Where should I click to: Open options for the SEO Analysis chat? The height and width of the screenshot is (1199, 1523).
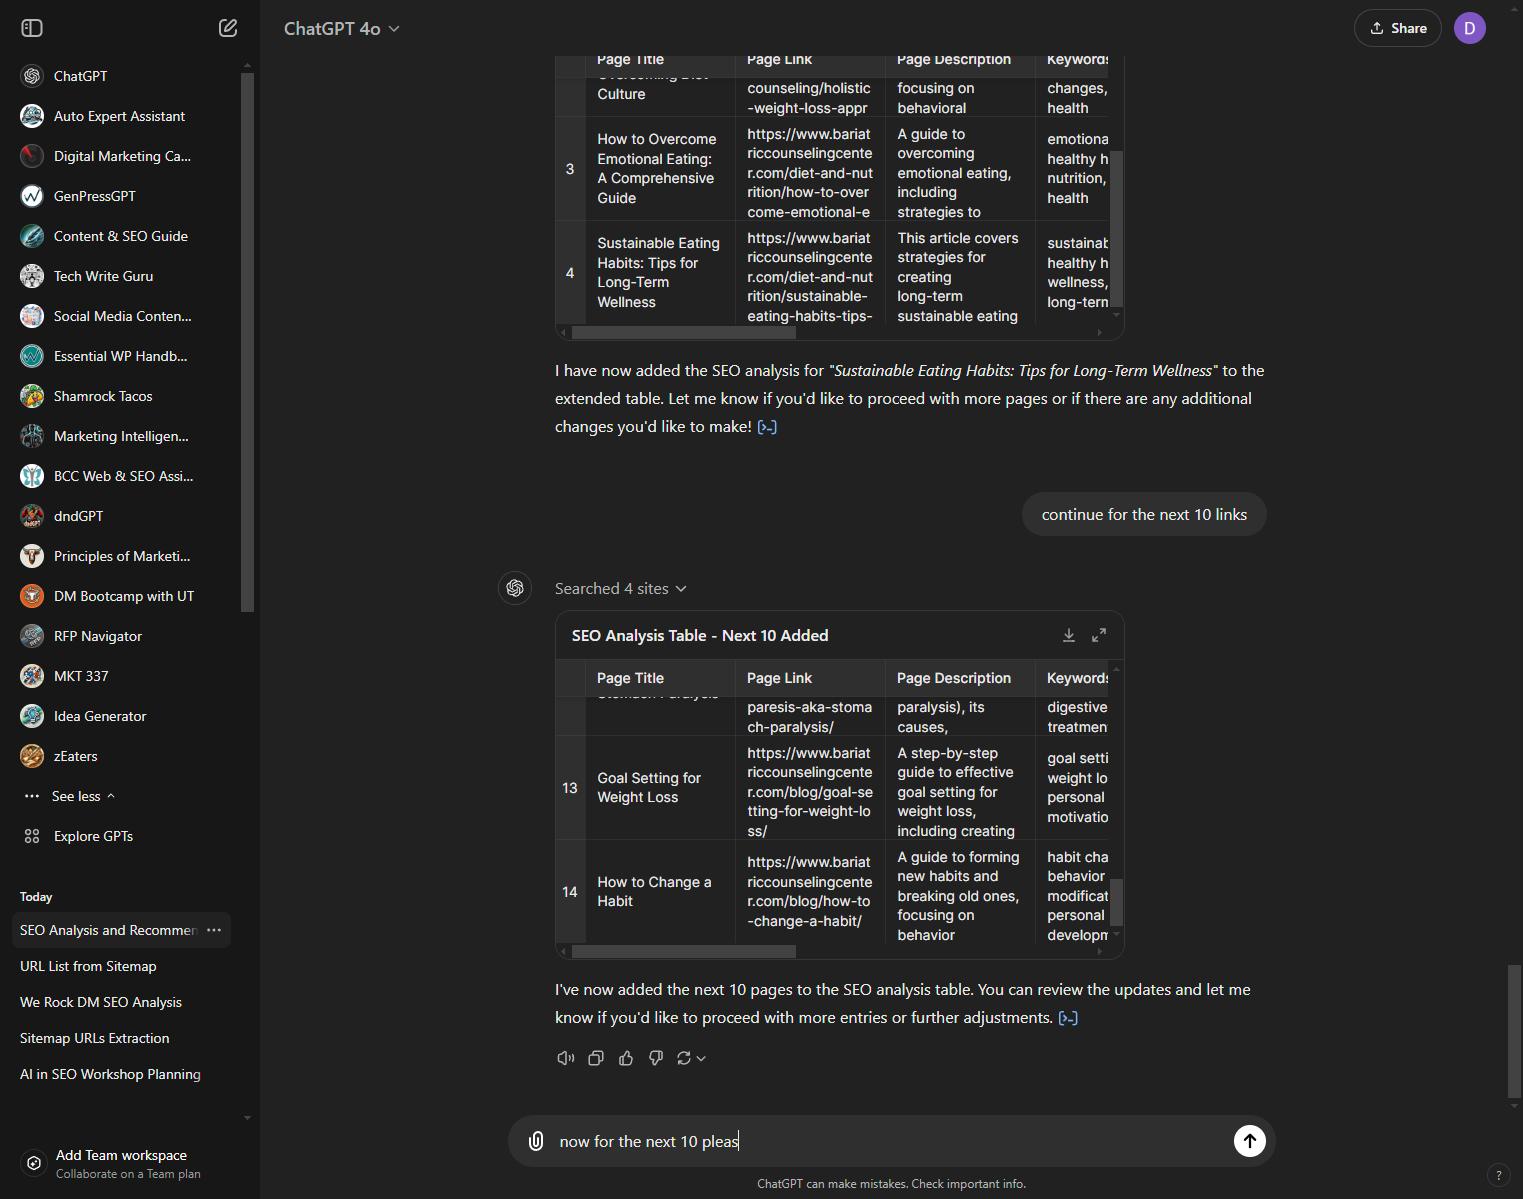214,930
